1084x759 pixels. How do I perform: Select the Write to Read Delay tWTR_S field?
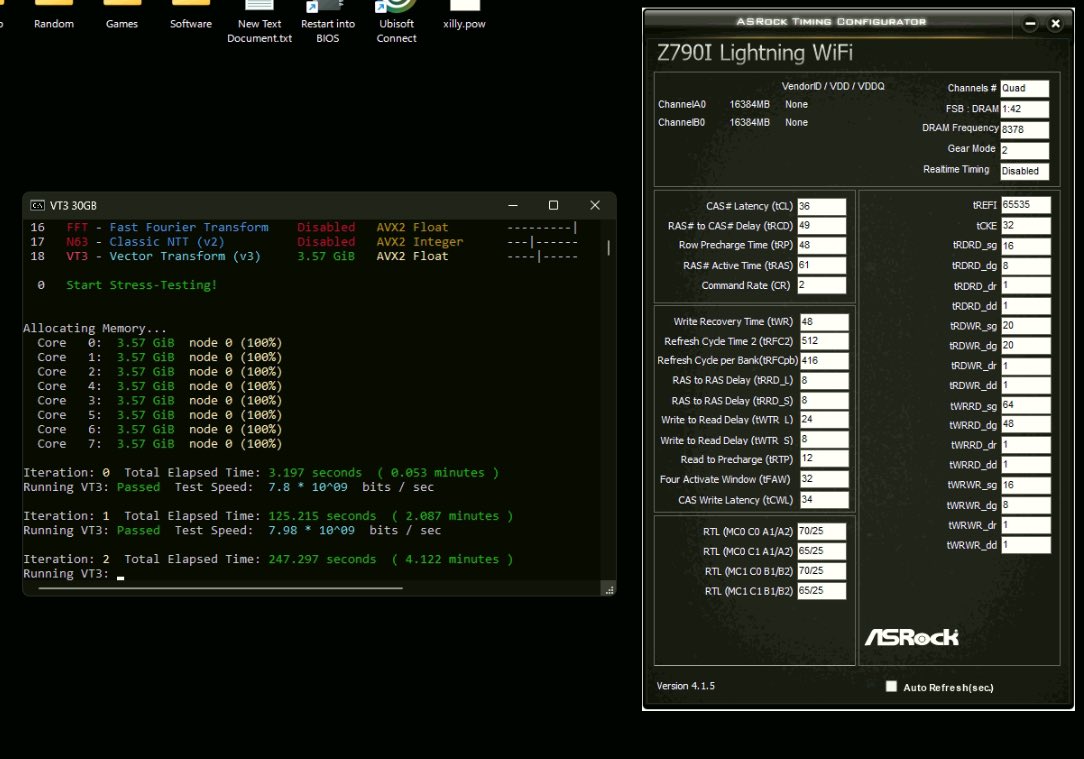824,440
